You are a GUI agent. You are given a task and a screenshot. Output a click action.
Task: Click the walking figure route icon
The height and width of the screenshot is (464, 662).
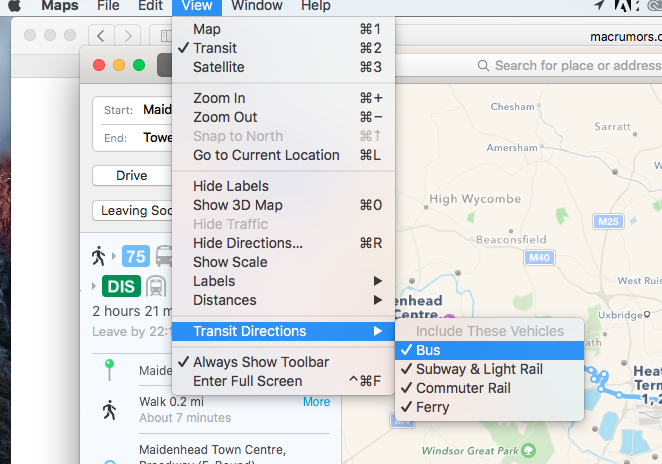click(x=98, y=256)
